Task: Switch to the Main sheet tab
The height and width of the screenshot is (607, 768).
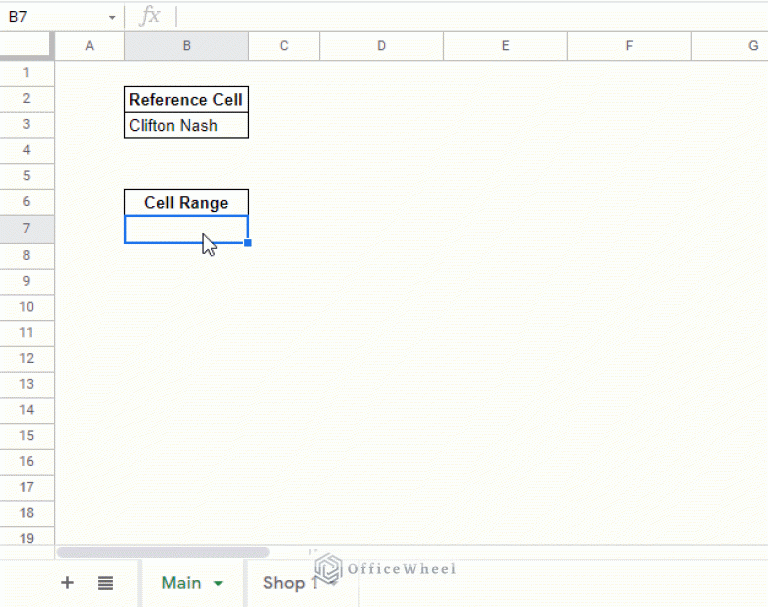Action: pyautogui.click(x=181, y=583)
